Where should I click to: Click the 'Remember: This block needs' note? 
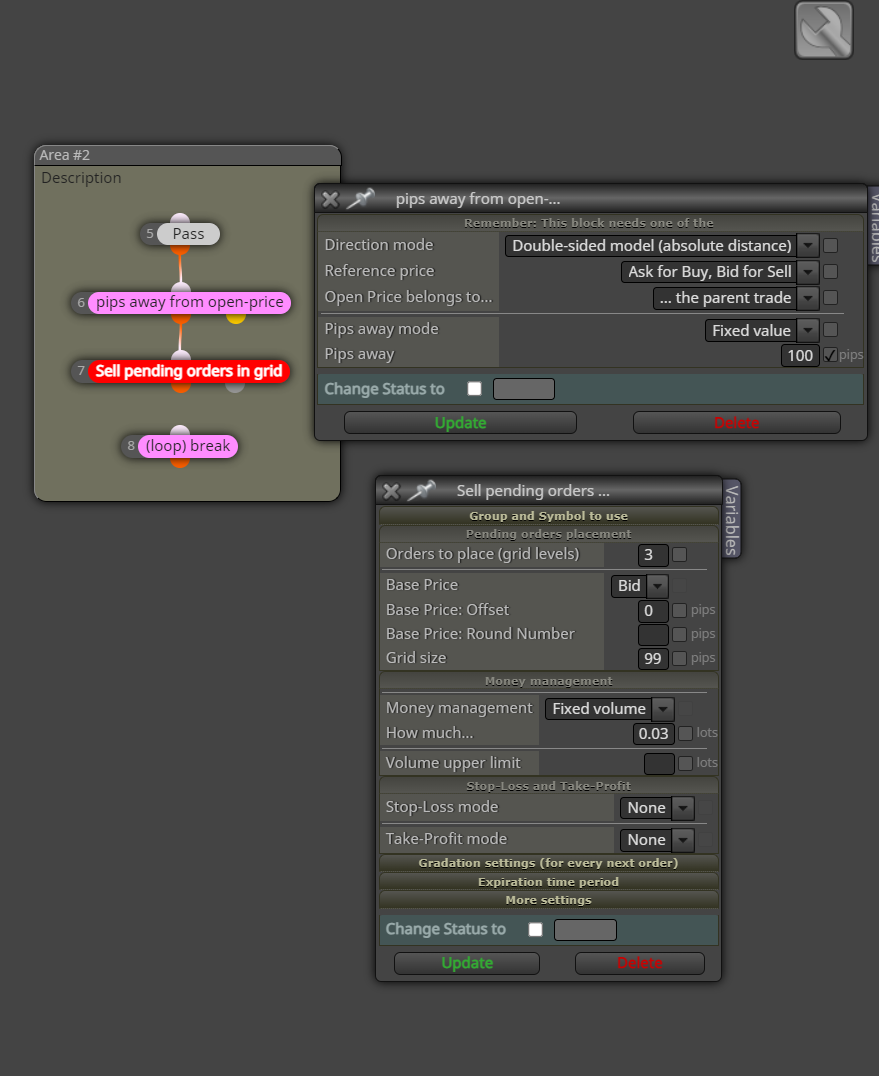pyautogui.click(x=589, y=223)
